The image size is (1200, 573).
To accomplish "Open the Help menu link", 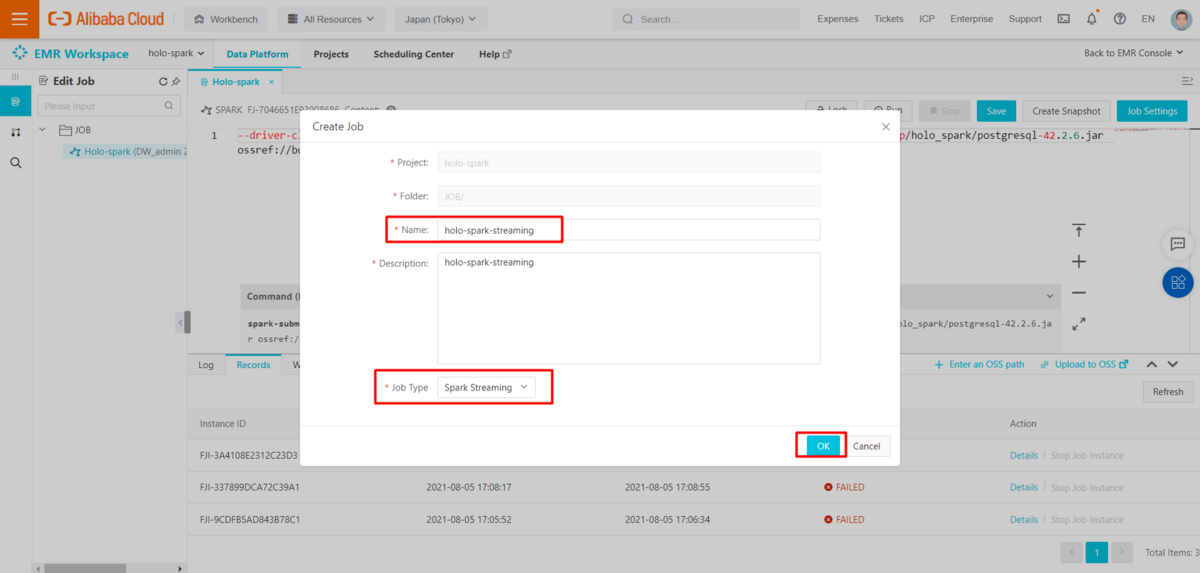I will click(x=495, y=54).
